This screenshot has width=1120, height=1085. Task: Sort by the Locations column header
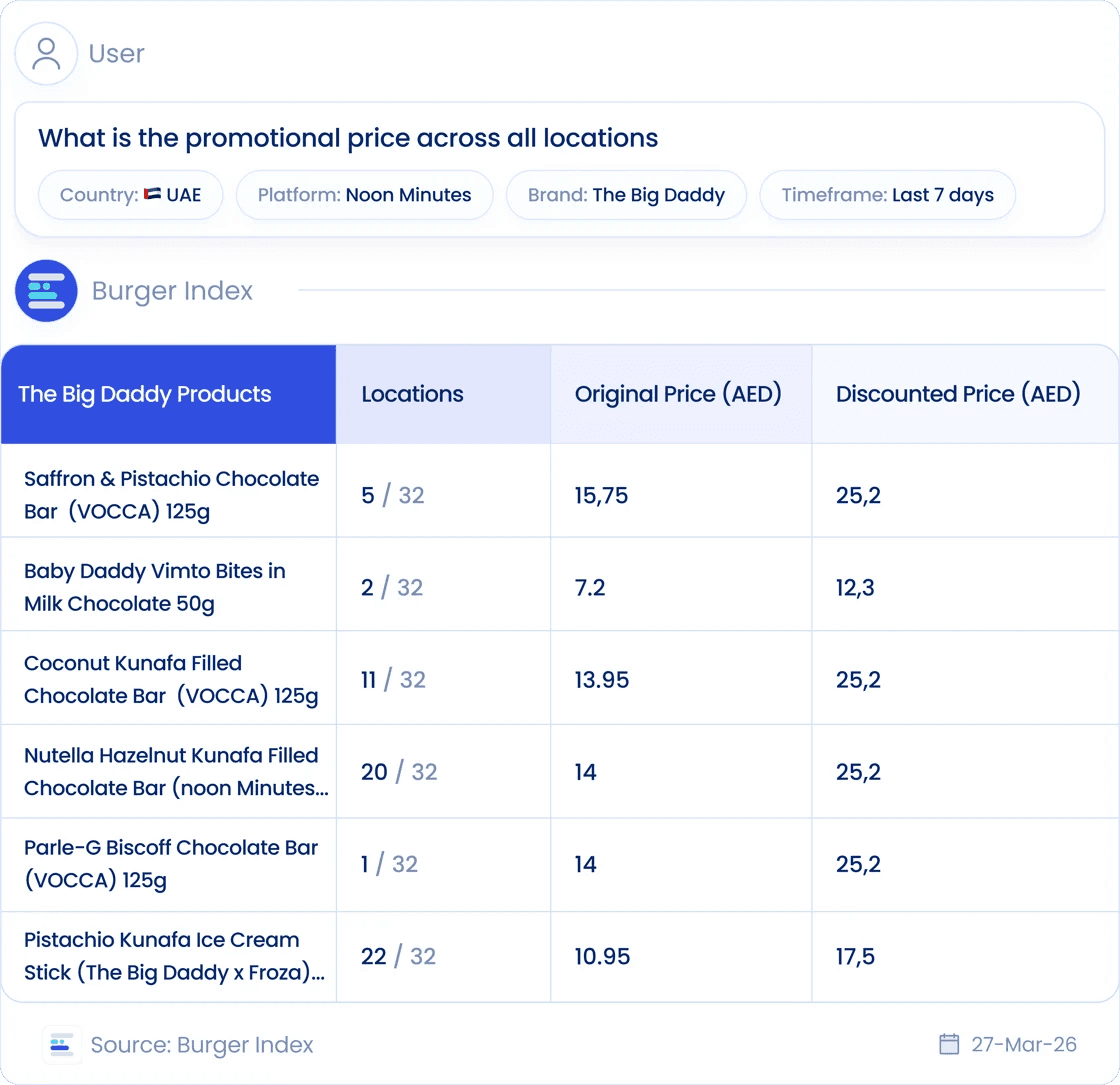coord(444,394)
